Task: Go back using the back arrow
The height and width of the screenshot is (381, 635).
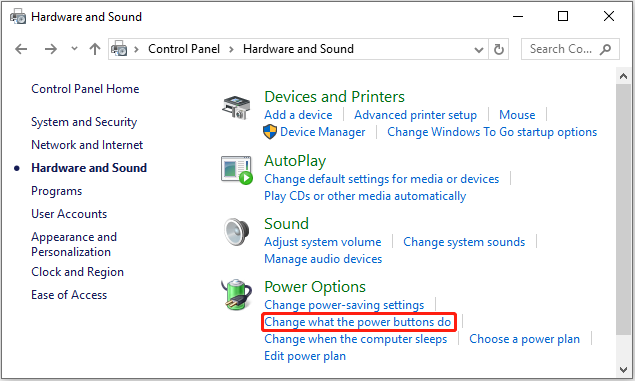Action: coord(21,49)
